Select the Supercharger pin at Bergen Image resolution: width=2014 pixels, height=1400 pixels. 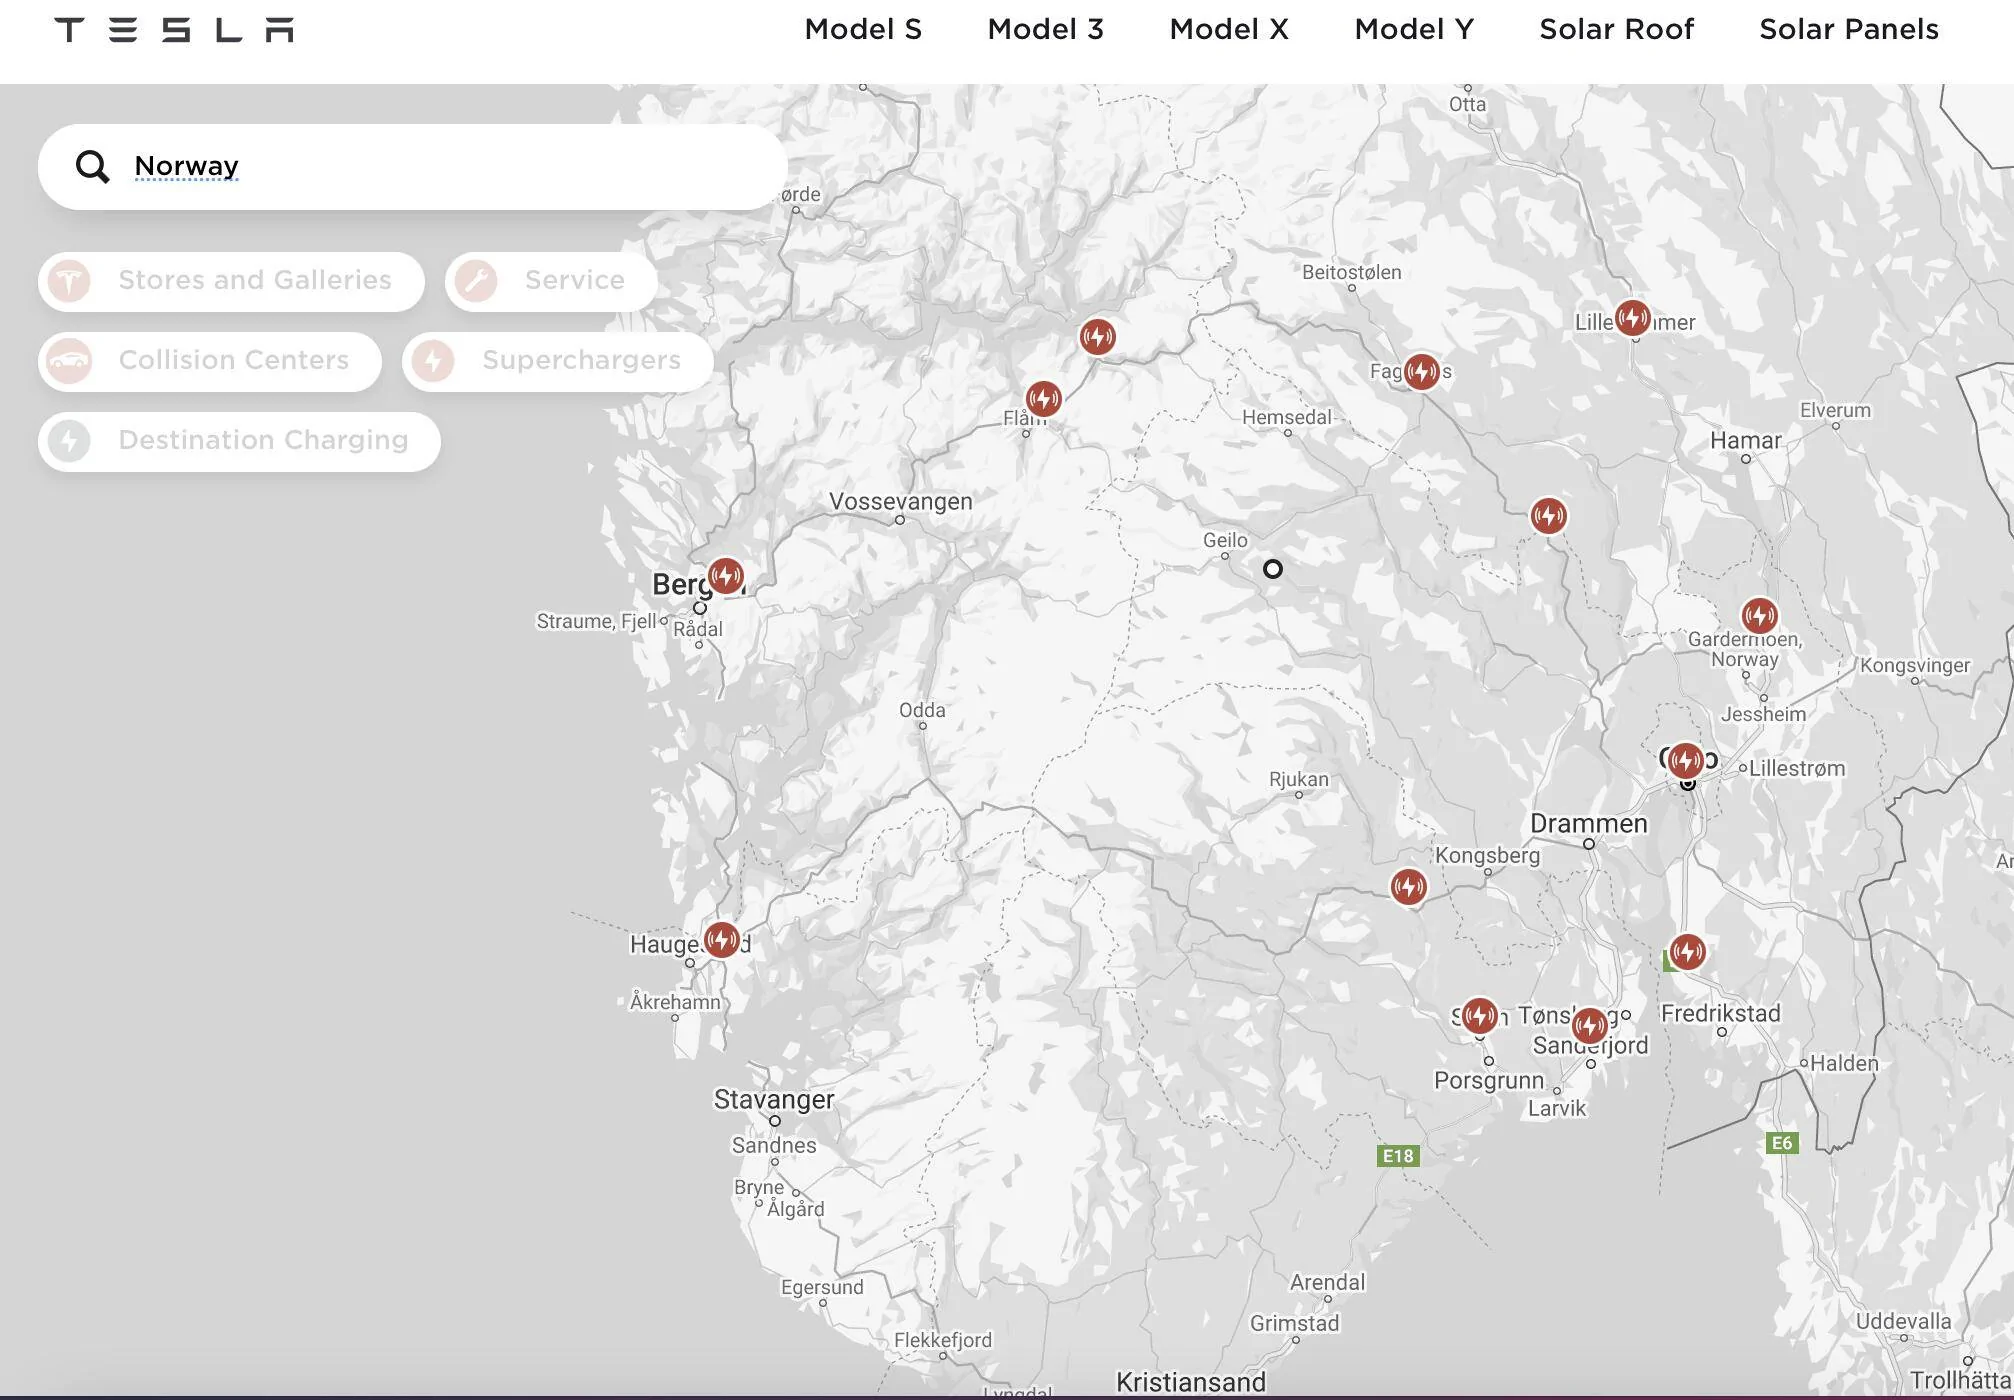(726, 576)
